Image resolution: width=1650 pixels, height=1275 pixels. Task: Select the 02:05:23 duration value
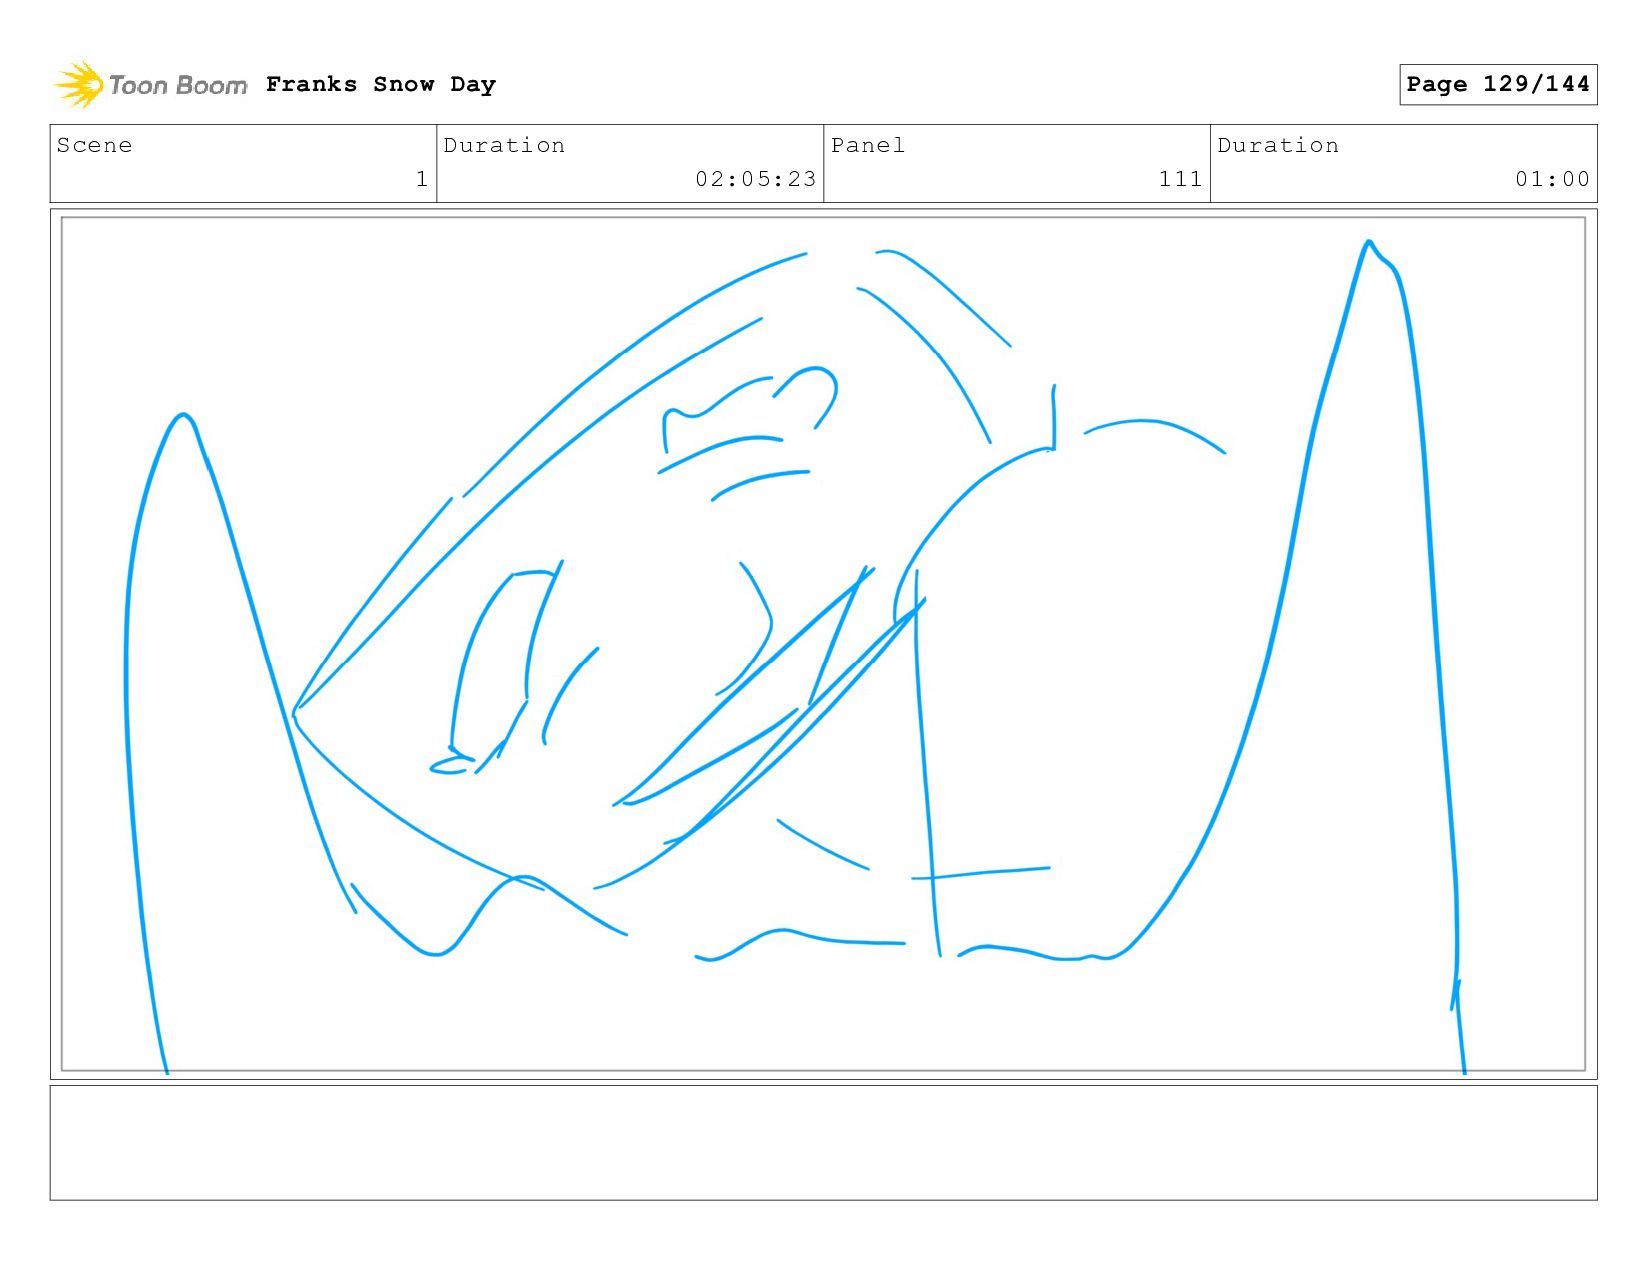point(756,179)
